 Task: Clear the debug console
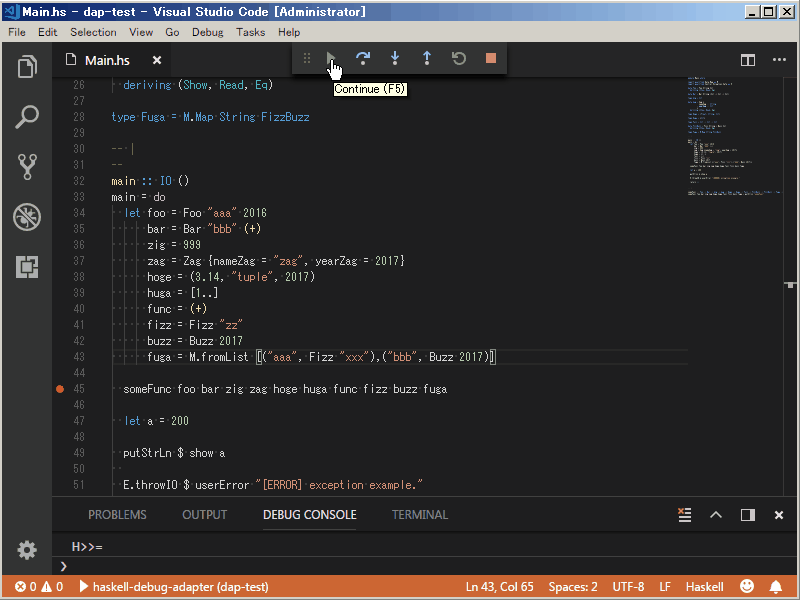pos(685,515)
